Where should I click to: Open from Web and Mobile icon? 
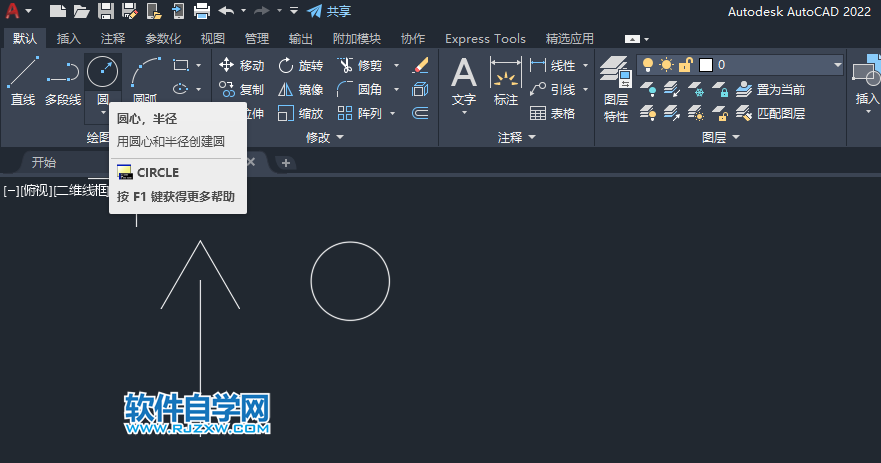pyautogui.click(x=154, y=11)
